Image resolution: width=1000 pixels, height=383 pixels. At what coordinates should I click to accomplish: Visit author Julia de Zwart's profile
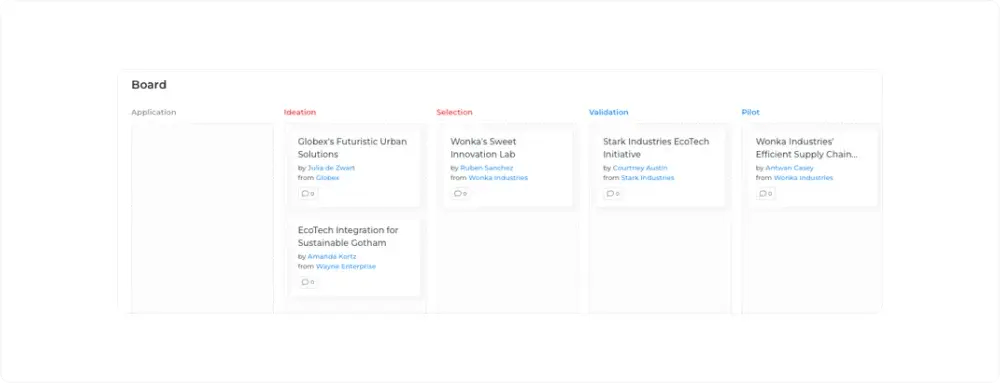point(331,168)
